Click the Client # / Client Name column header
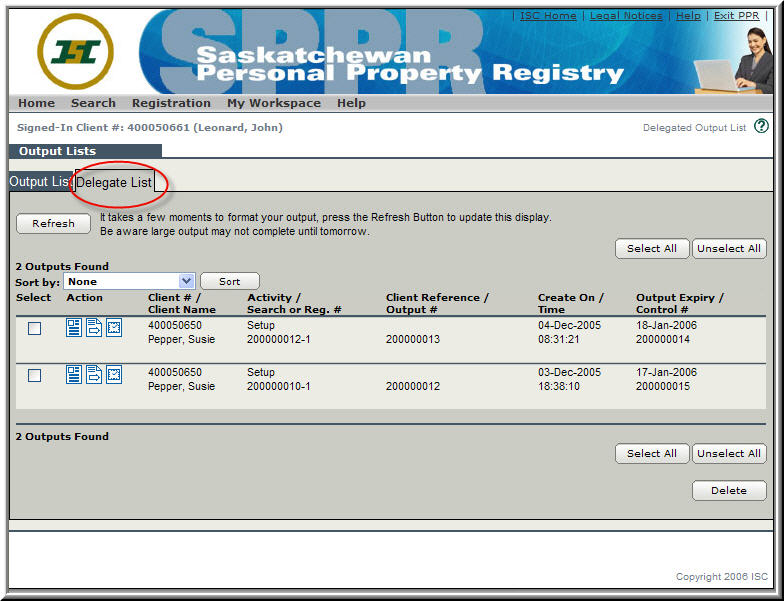The image size is (784, 601). click(182, 304)
